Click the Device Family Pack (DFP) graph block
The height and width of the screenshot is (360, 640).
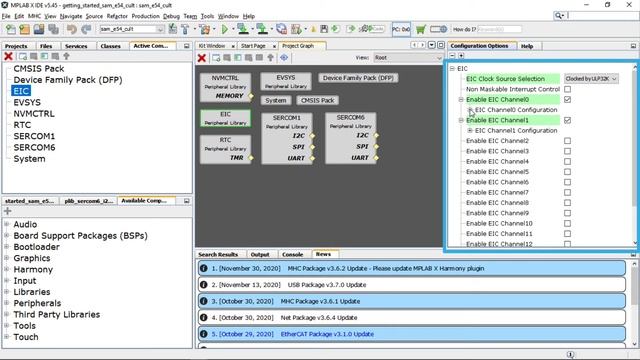tap(358, 78)
